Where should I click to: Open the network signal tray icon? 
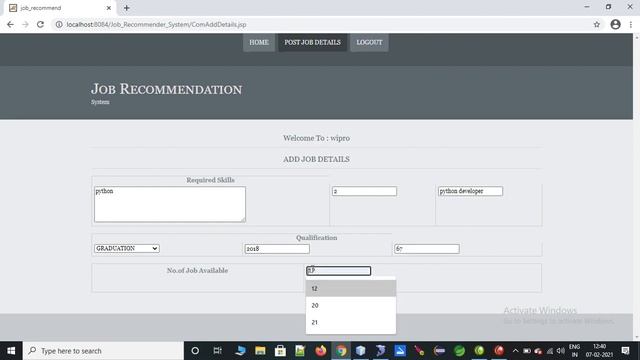click(x=550, y=351)
